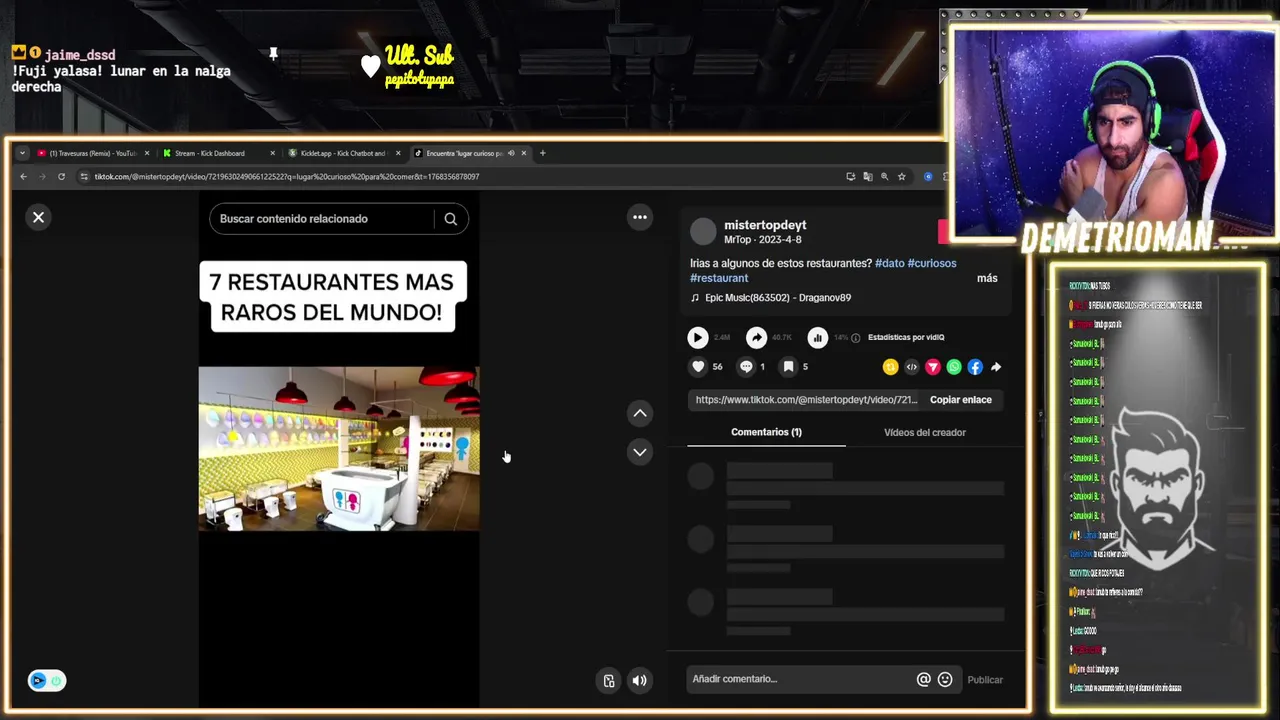Screen dimensions: 1280x720
Task: Open the browser tab search dropdown
Action: (23, 153)
